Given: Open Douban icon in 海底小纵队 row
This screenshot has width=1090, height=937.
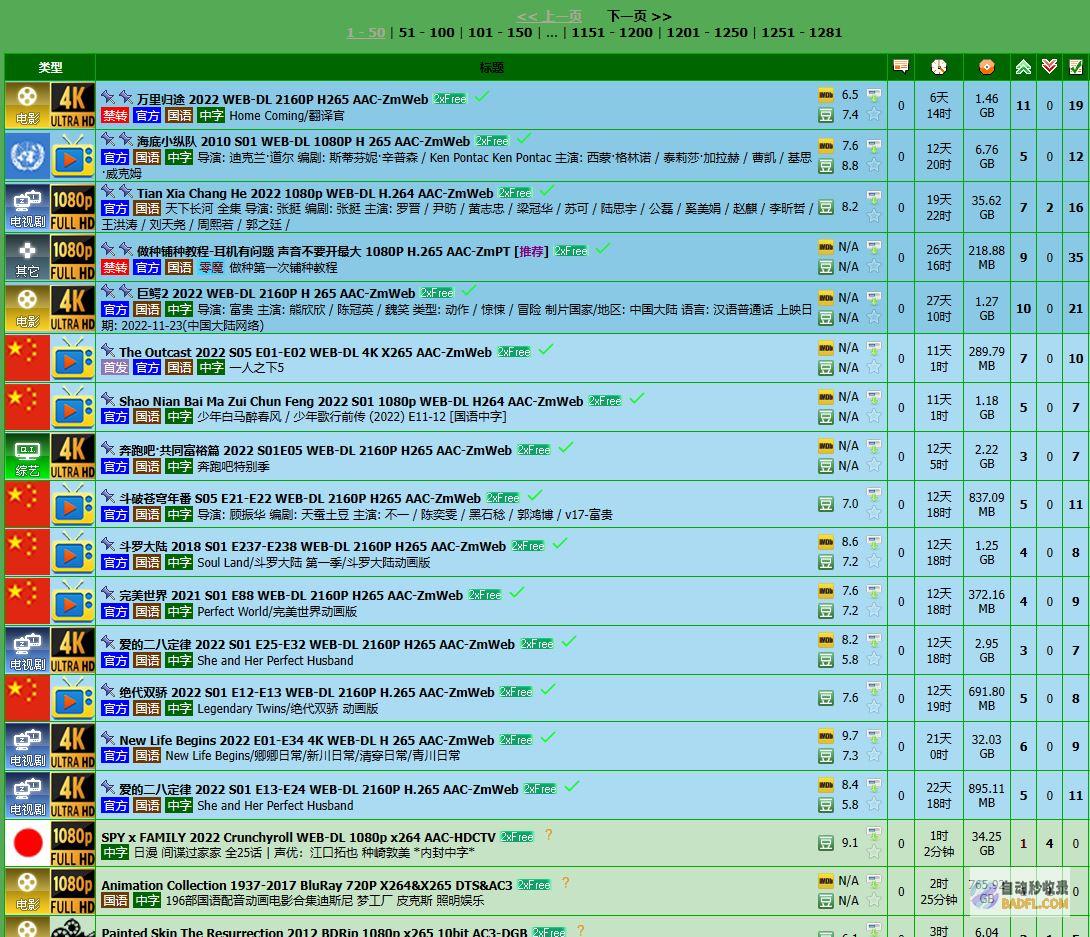Looking at the screenshot, I should click(826, 165).
